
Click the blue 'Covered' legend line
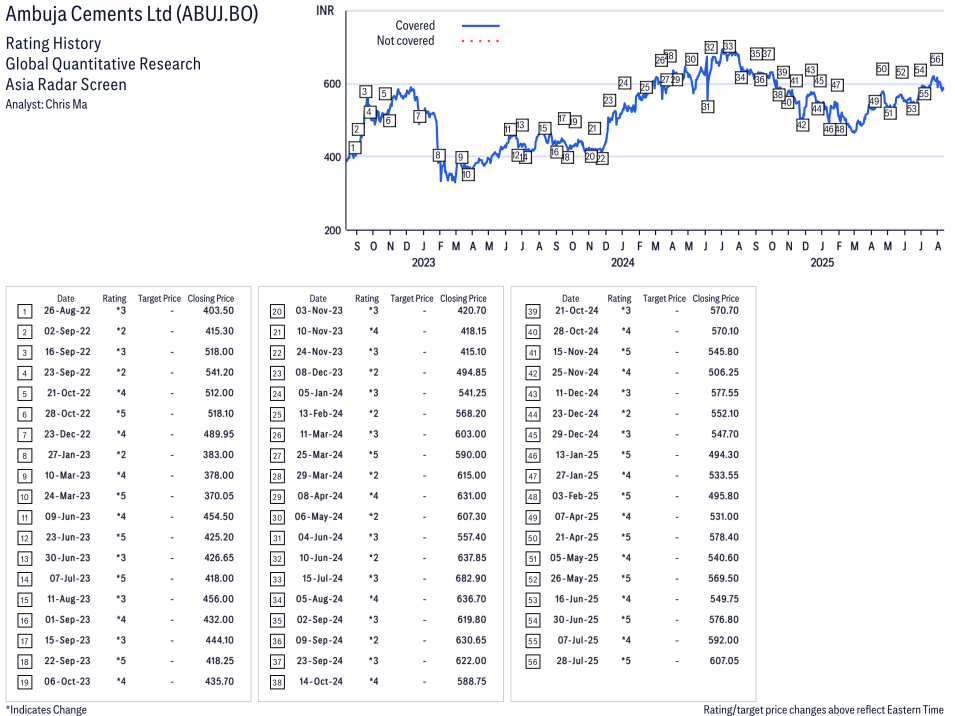[x=481, y=26]
